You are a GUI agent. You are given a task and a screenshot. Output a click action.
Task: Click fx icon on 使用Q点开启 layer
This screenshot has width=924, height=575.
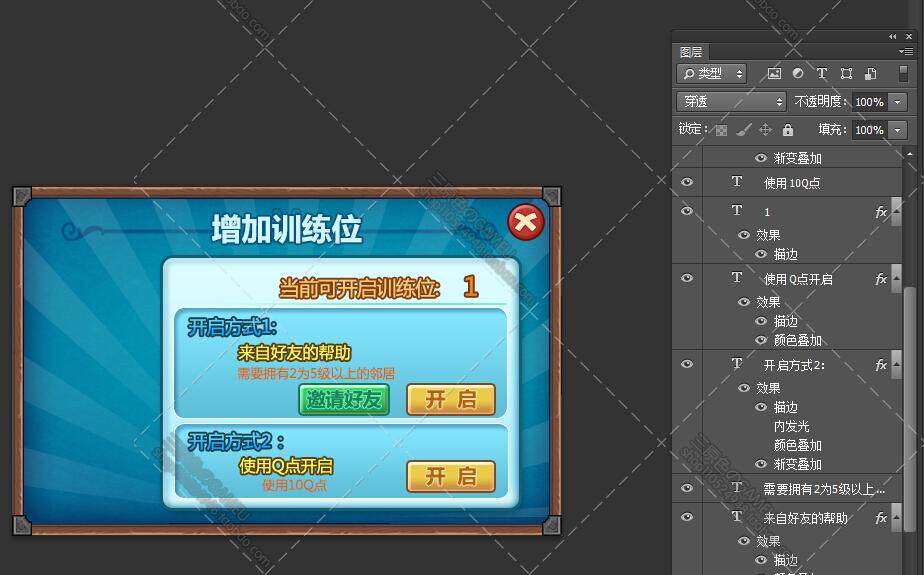click(881, 279)
